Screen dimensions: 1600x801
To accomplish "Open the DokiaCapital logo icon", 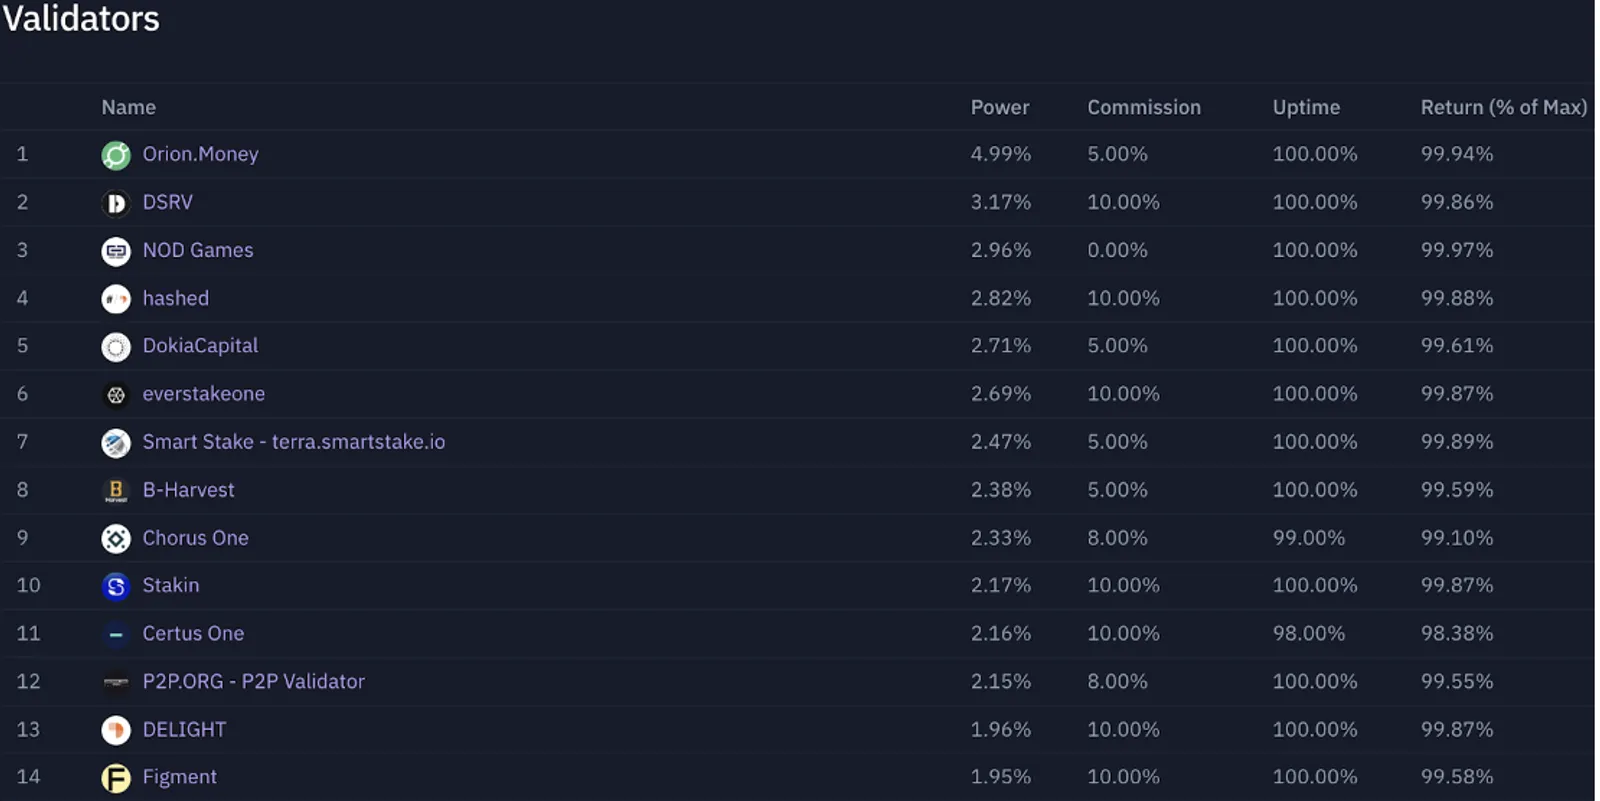I will 116,347.
